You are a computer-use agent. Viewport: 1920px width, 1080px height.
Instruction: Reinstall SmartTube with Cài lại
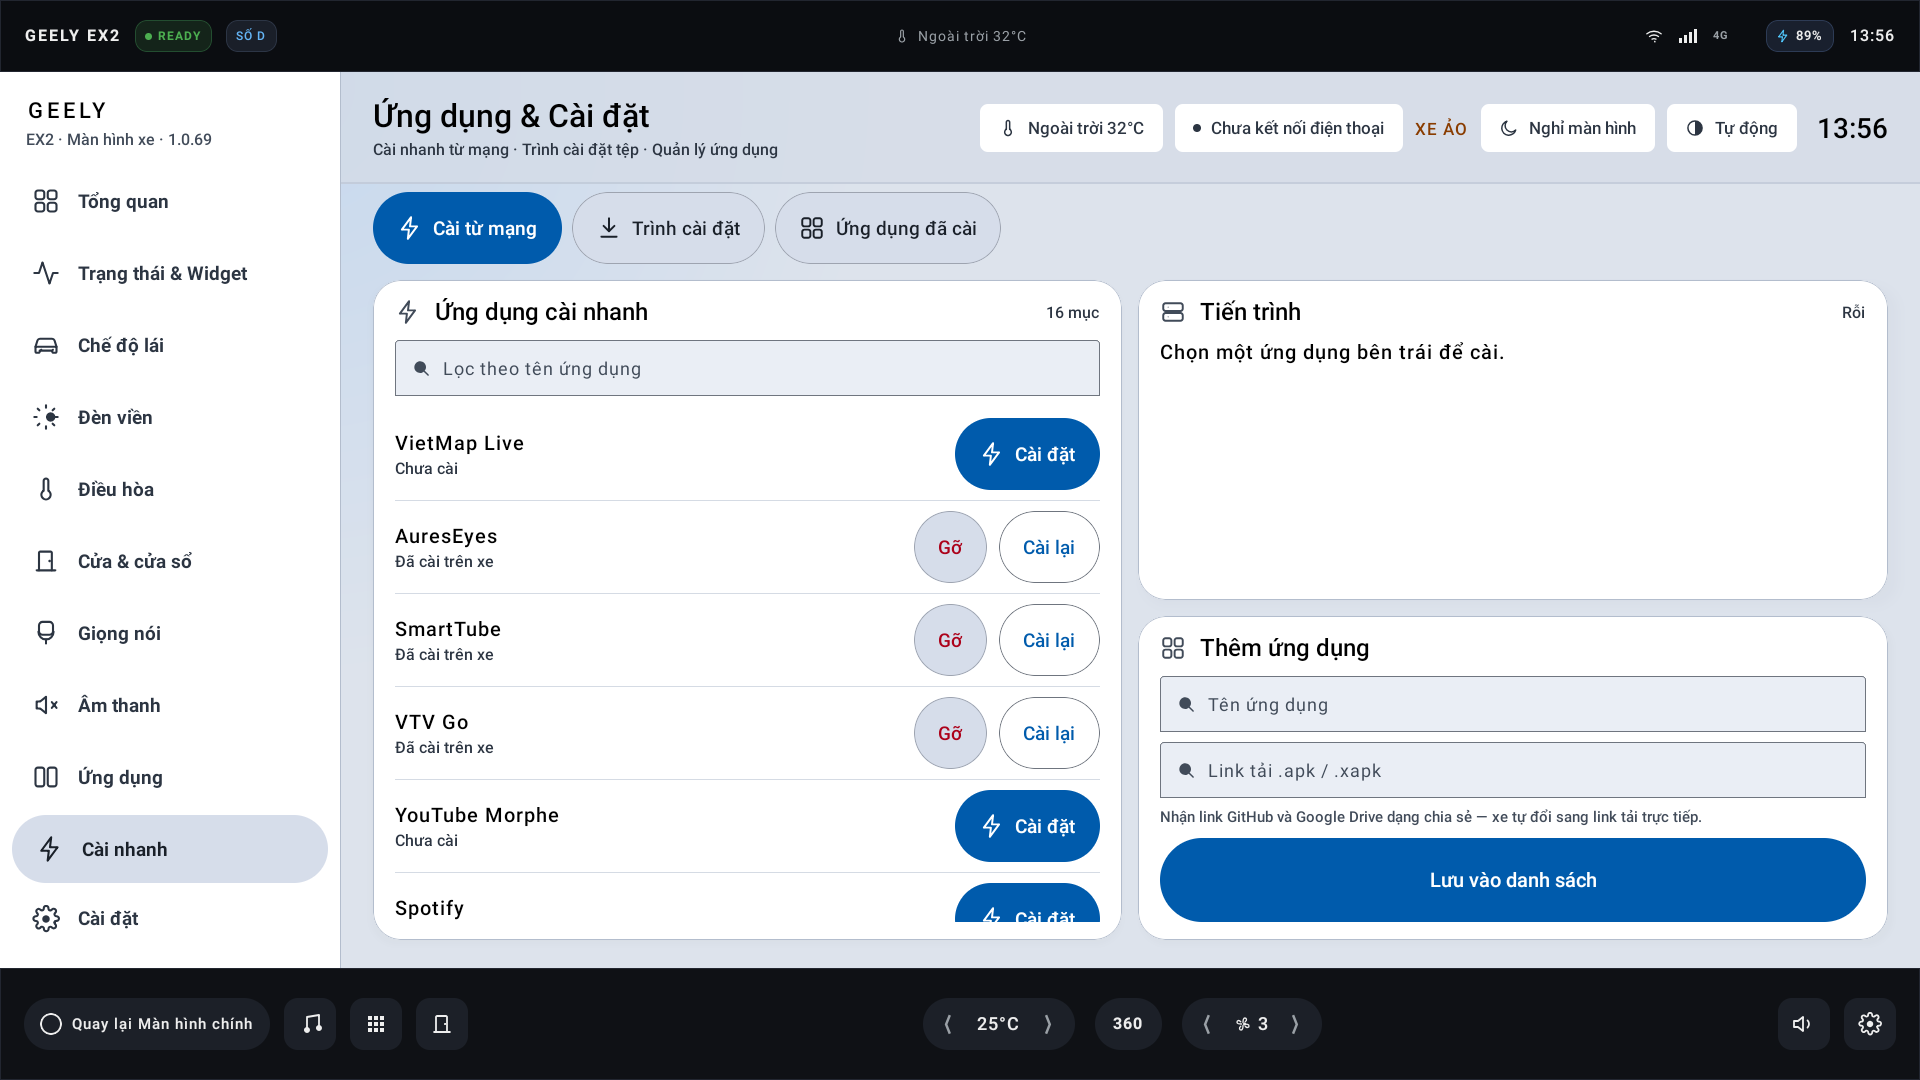click(1049, 640)
